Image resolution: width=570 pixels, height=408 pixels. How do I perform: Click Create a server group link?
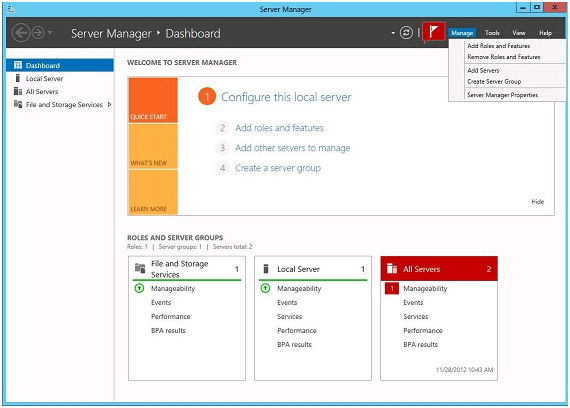[278, 168]
